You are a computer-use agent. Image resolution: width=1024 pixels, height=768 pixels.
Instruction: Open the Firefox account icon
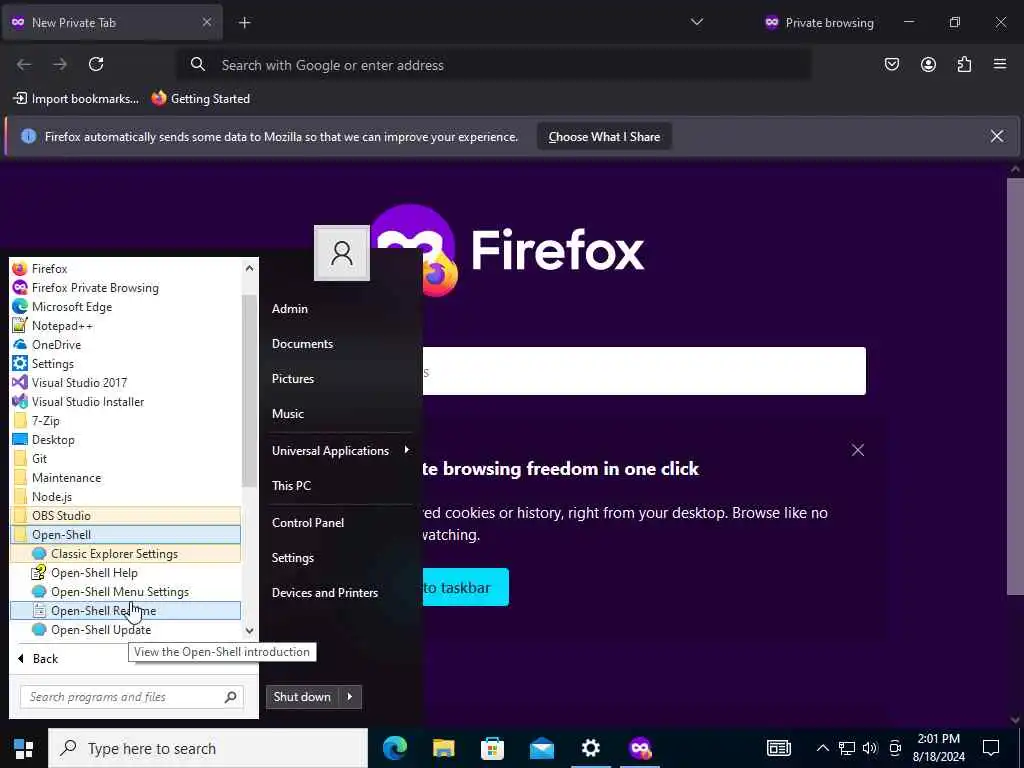coord(928,64)
